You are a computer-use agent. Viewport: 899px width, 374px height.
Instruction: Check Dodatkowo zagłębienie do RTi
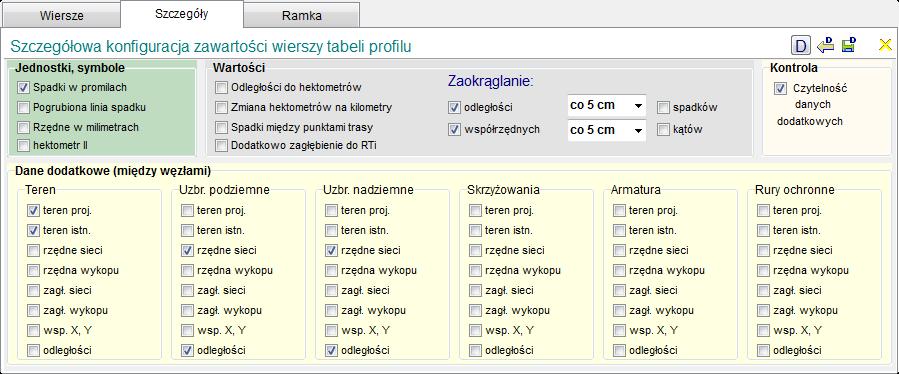pos(221,146)
